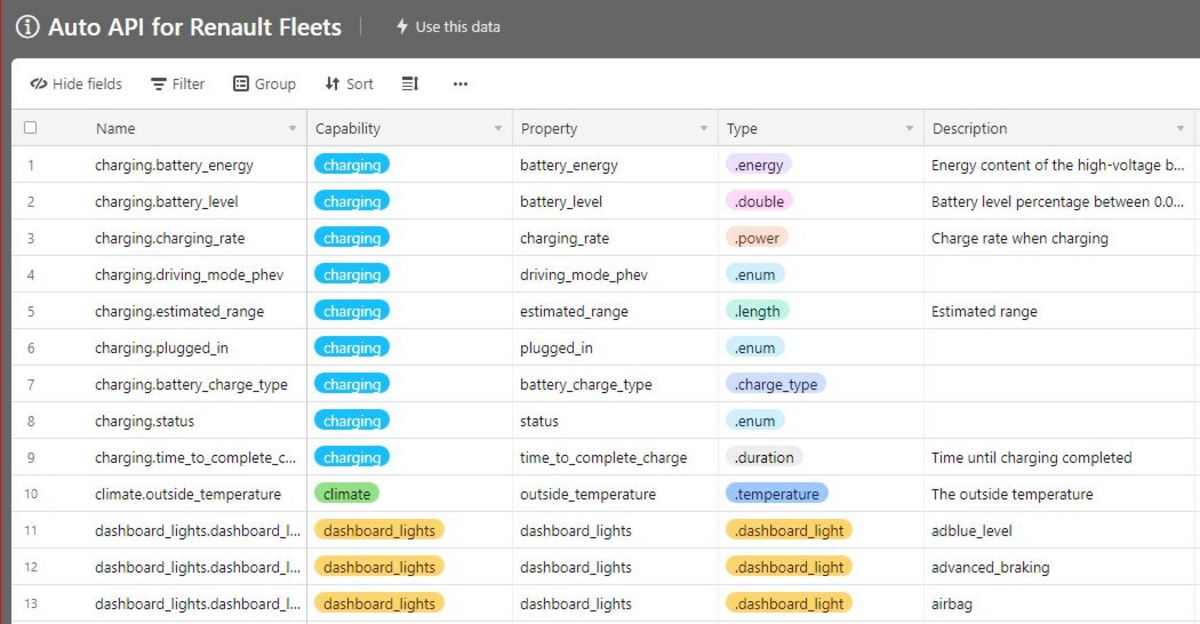Click the .duration type tag
The image size is (1200, 624).
764,457
